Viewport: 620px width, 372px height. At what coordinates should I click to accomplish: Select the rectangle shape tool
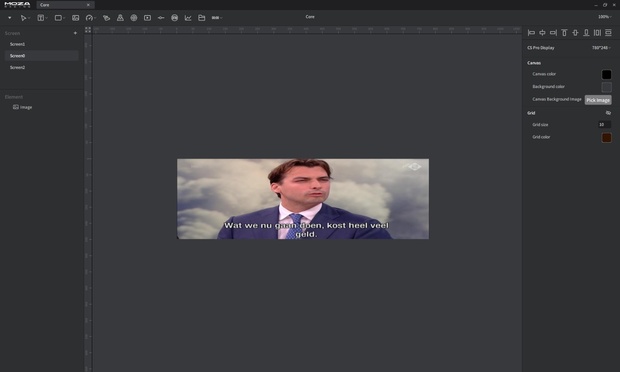click(x=58, y=18)
